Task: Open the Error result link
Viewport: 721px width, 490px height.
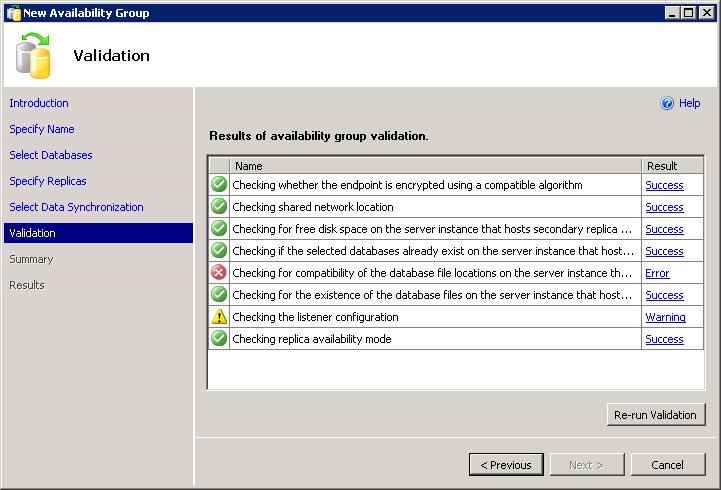Action: tap(657, 273)
